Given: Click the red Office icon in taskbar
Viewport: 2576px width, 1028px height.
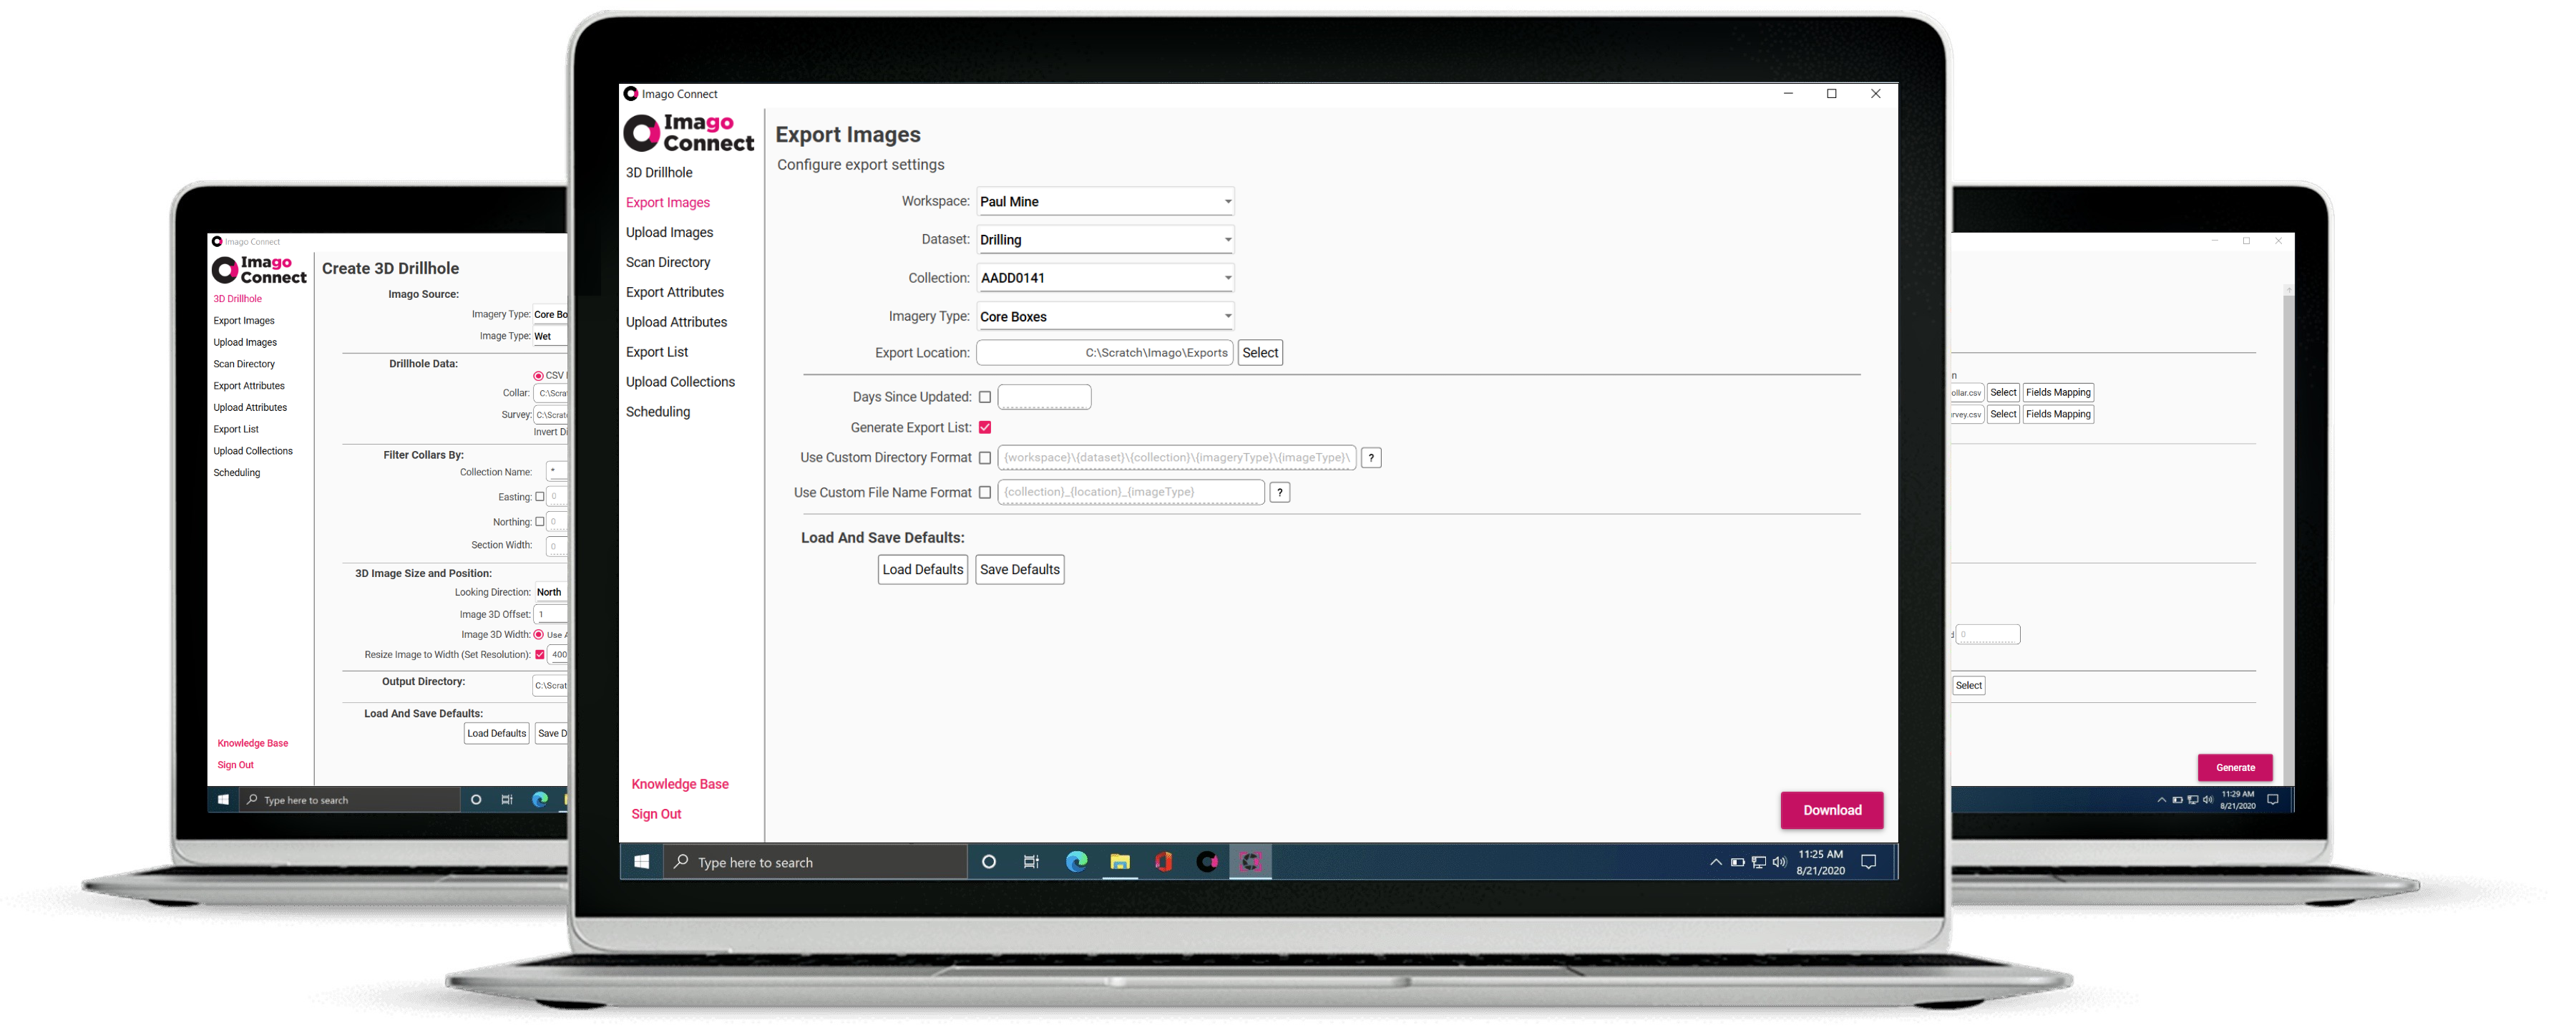Looking at the screenshot, I should (1163, 861).
